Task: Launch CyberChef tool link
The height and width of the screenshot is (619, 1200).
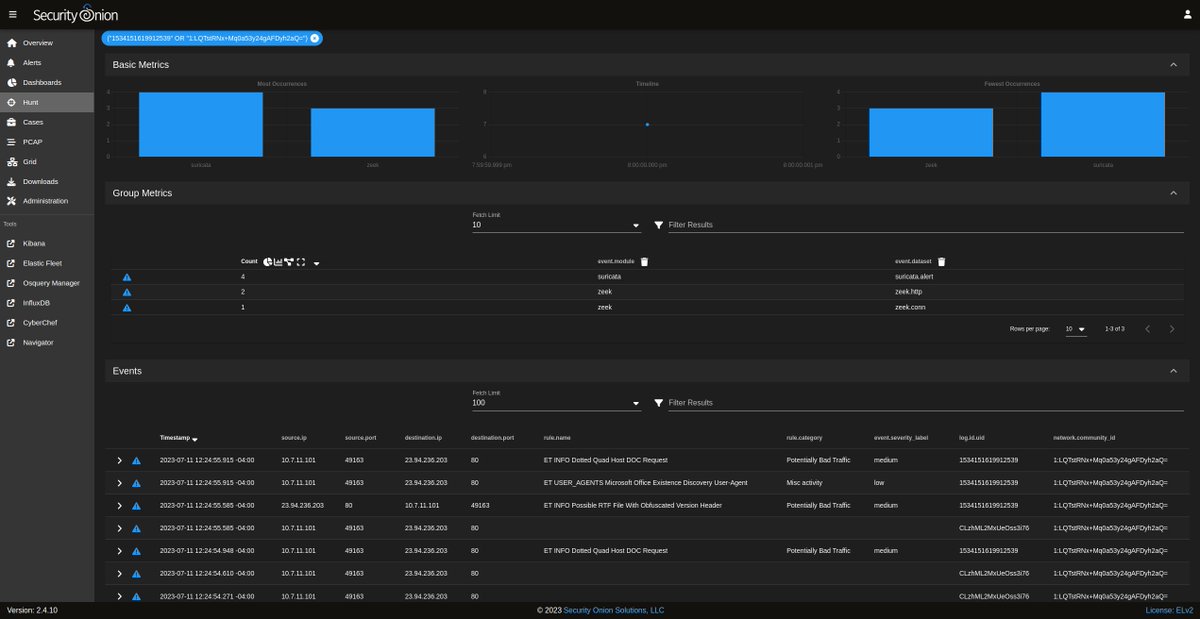Action: pyautogui.click(x=47, y=322)
